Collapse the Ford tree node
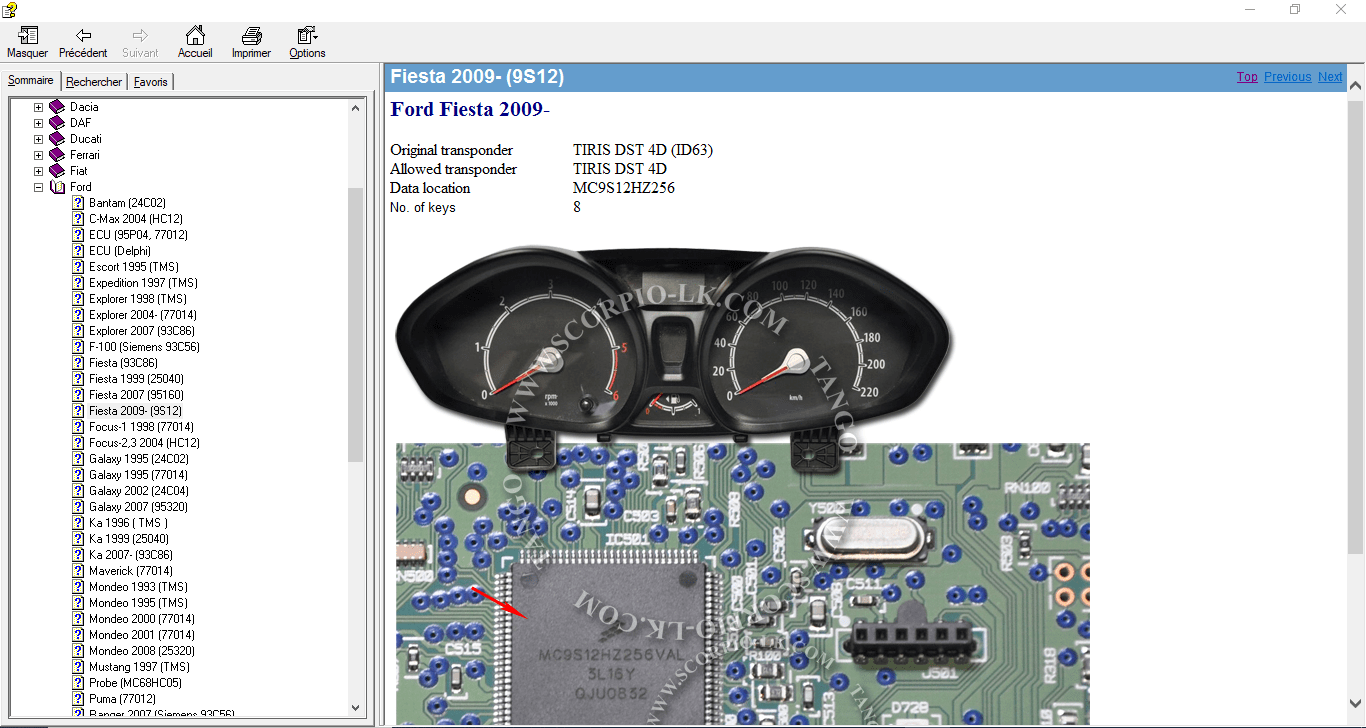 pos(38,186)
